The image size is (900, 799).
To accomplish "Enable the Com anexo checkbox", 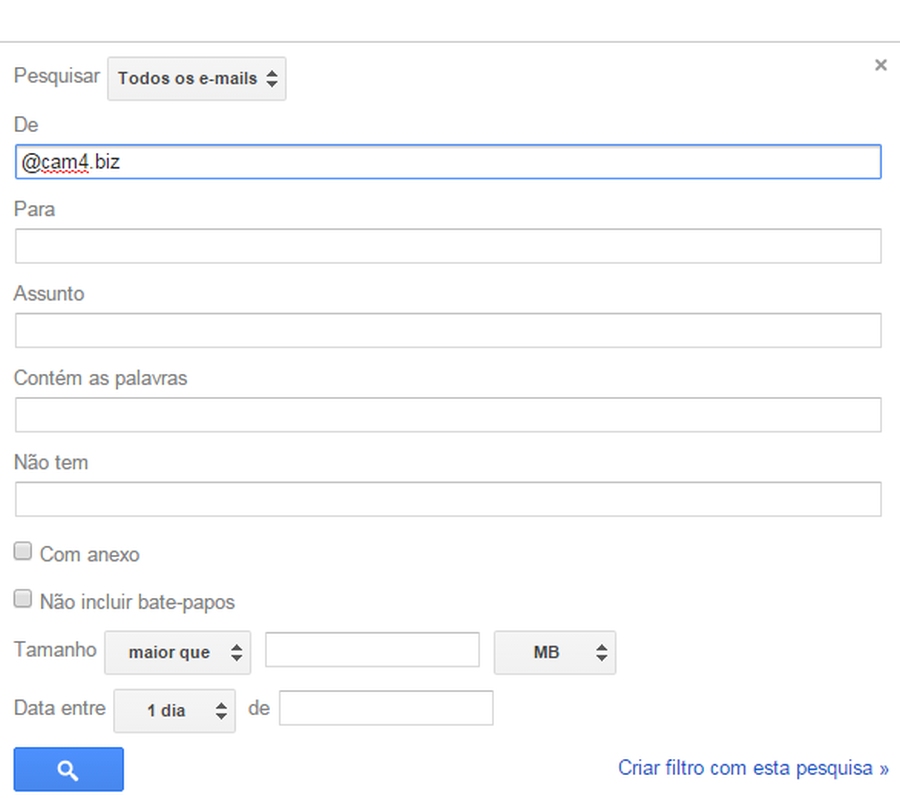I will tap(23, 551).
